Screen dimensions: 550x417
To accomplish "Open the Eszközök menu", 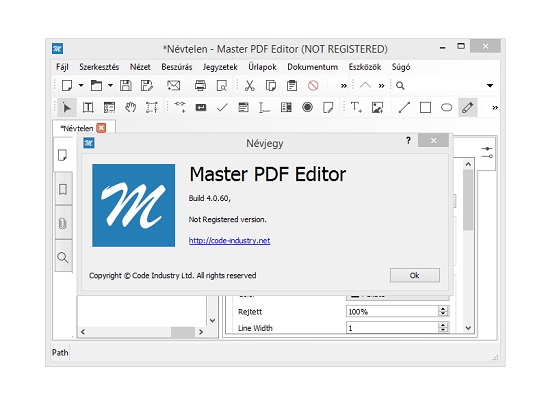I will click(x=365, y=67).
